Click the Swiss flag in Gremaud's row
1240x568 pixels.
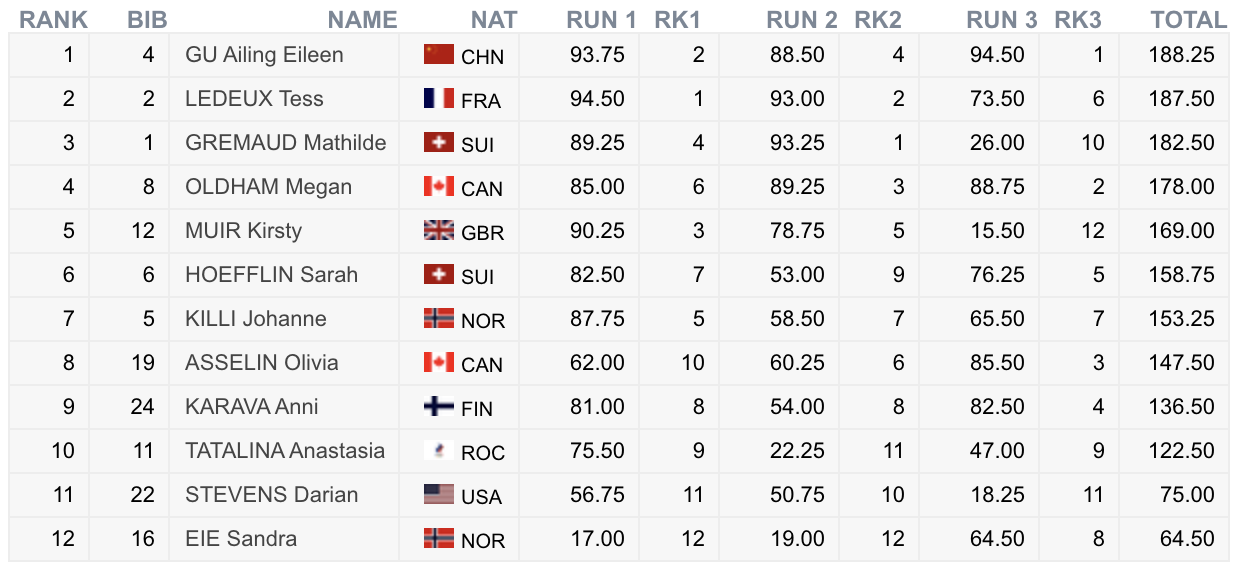[439, 143]
